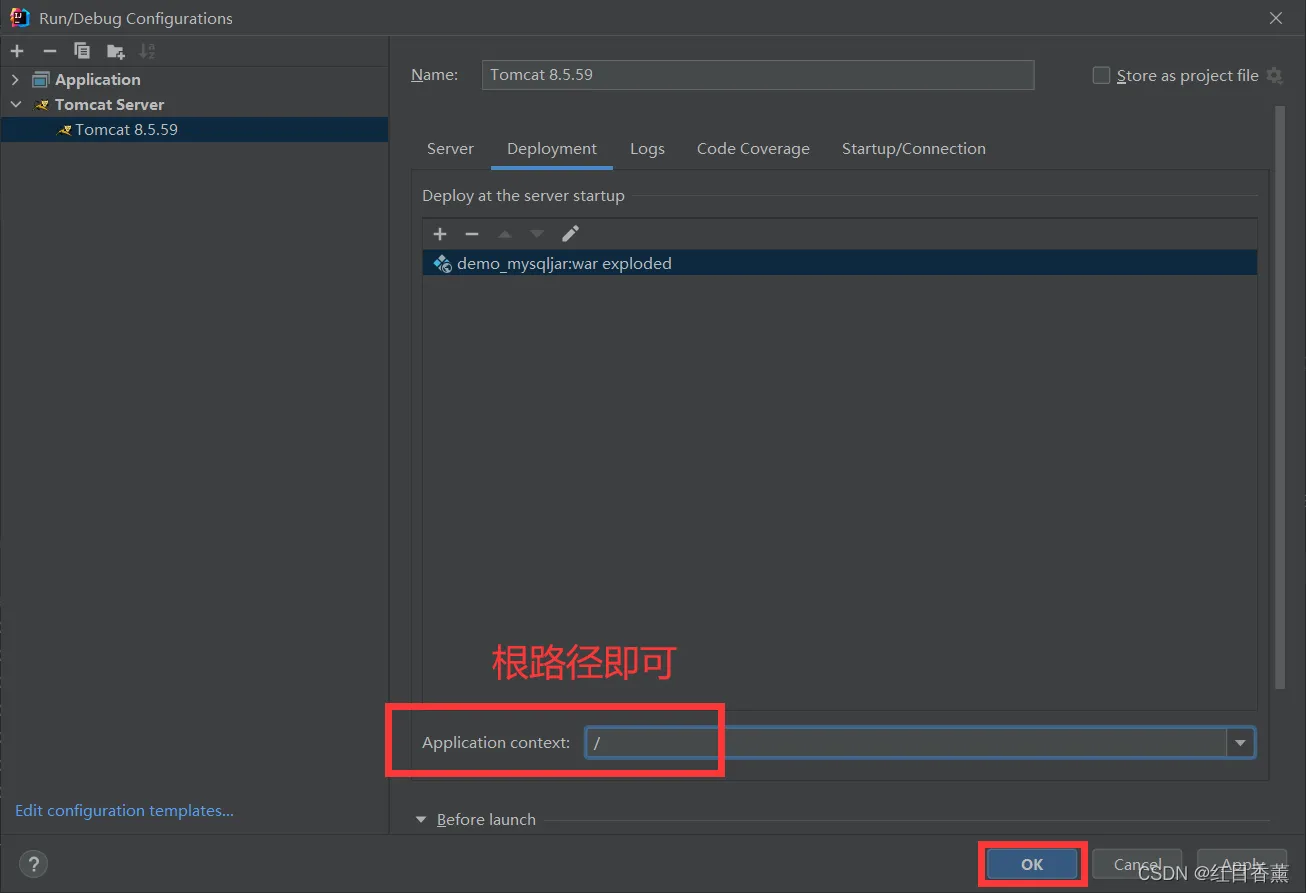1306x893 pixels.
Task: Open the help question mark
Action: pos(33,864)
